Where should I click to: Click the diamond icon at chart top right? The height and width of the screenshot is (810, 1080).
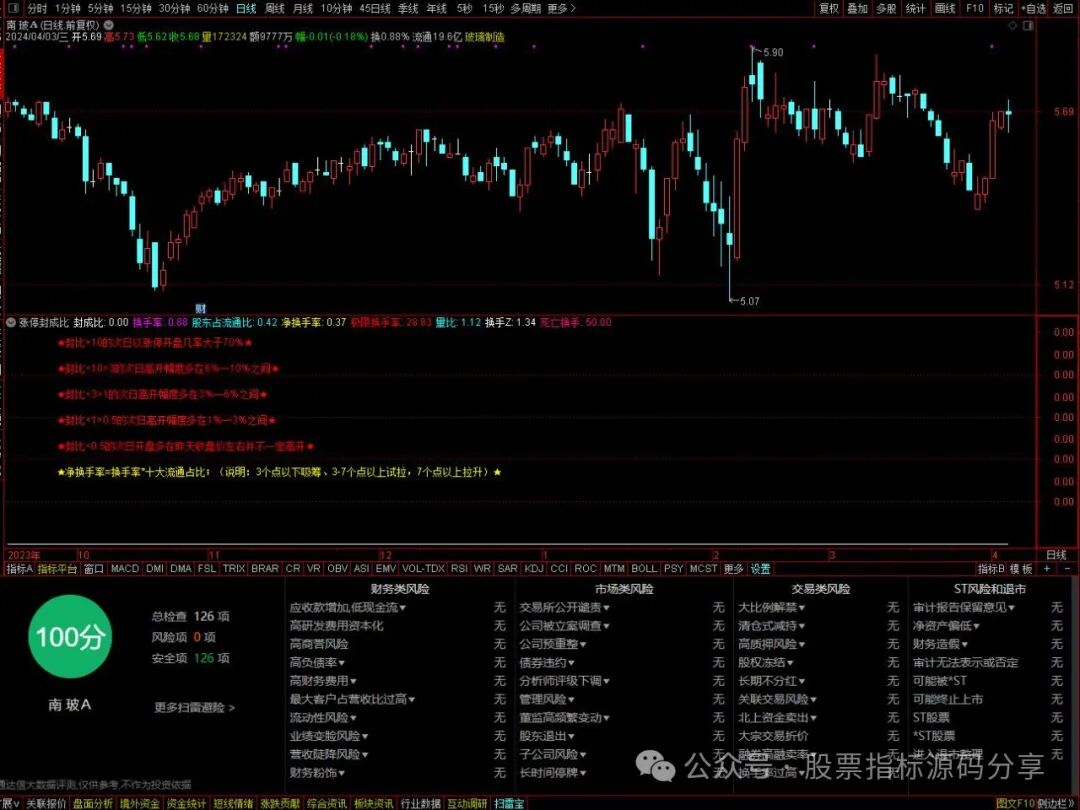[x=1012, y=25]
